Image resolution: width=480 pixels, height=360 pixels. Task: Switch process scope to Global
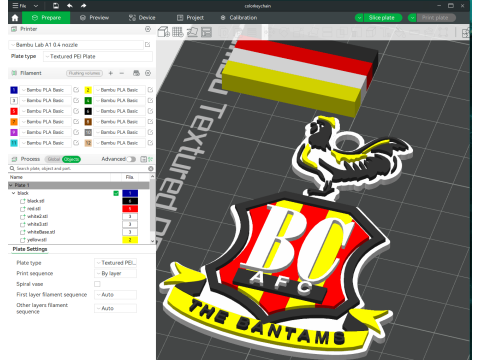[53, 159]
